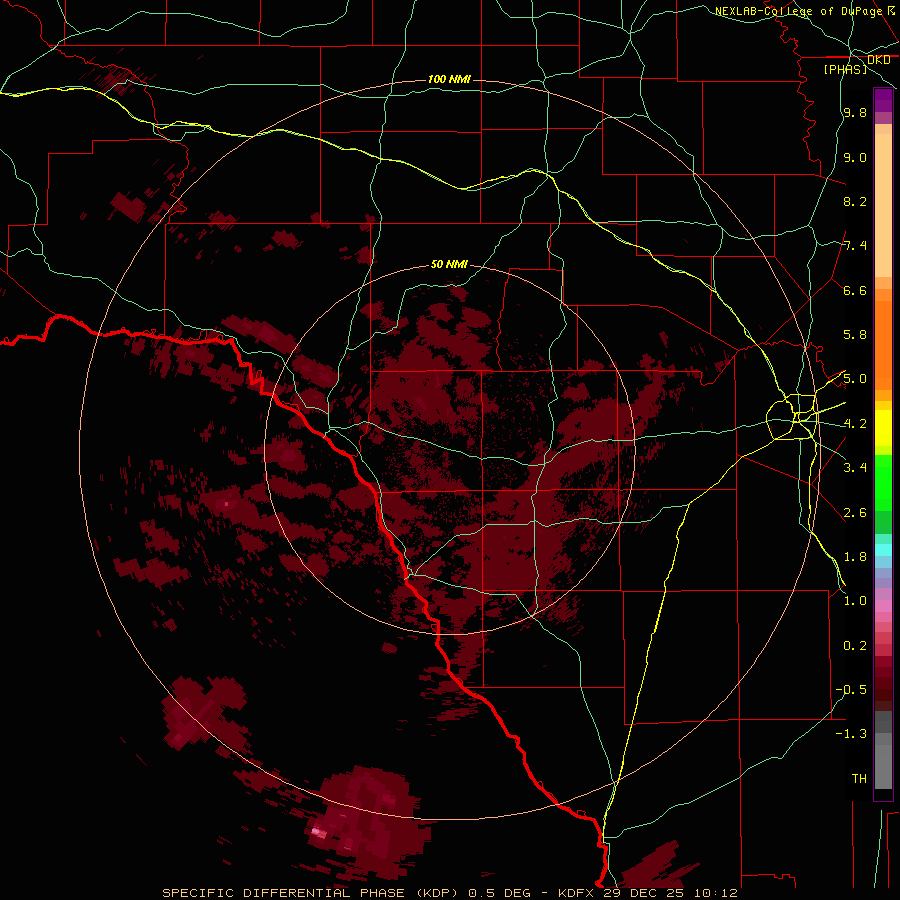Click the '(KDP)' abbreviation in the caption
This screenshot has height=900, width=900.
click(439, 893)
